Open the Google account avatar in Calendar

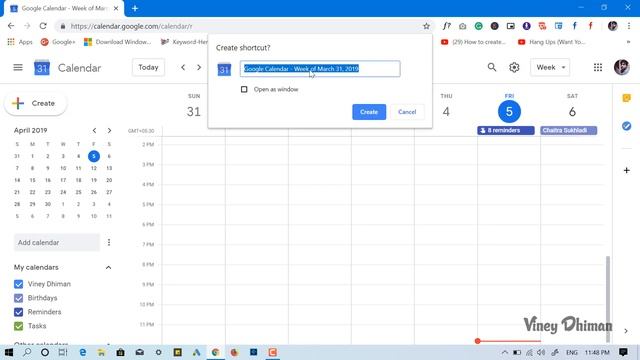[x=621, y=67]
